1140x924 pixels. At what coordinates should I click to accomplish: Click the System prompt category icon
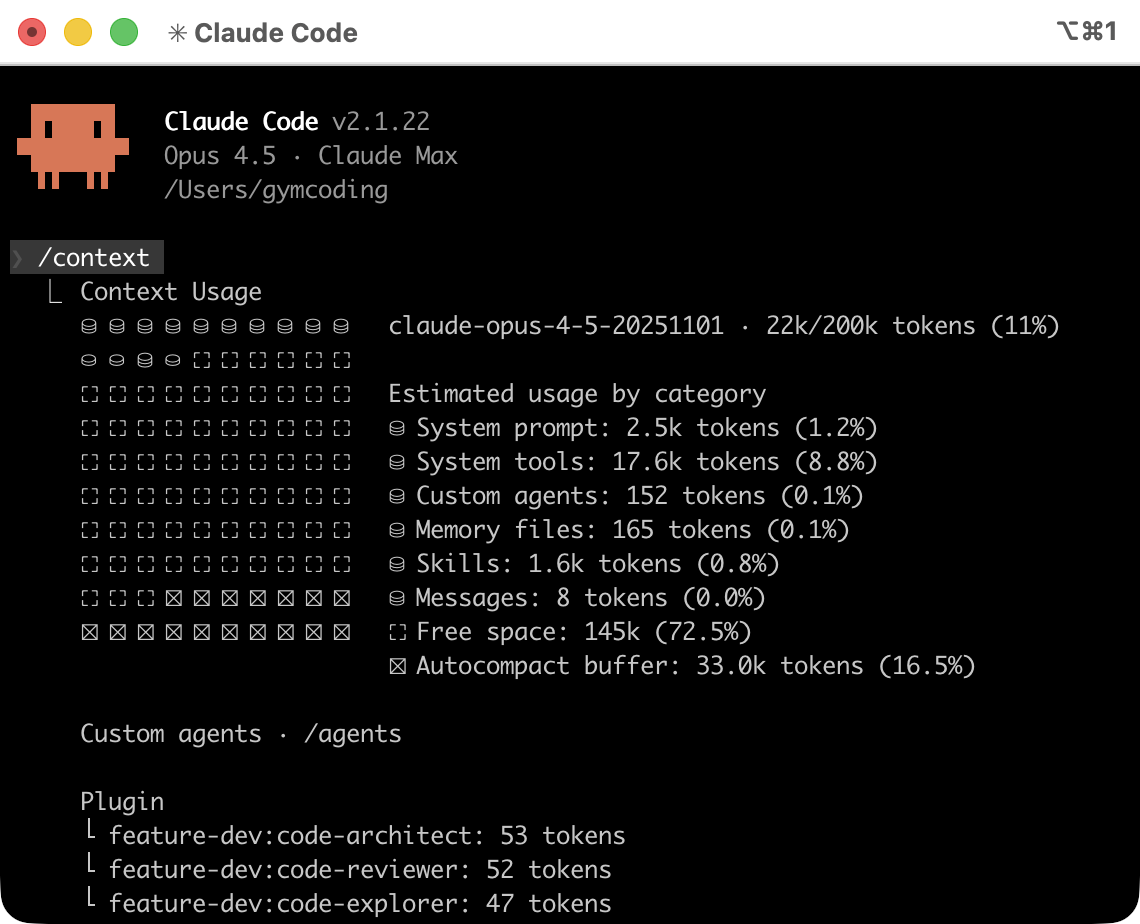tap(397, 429)
